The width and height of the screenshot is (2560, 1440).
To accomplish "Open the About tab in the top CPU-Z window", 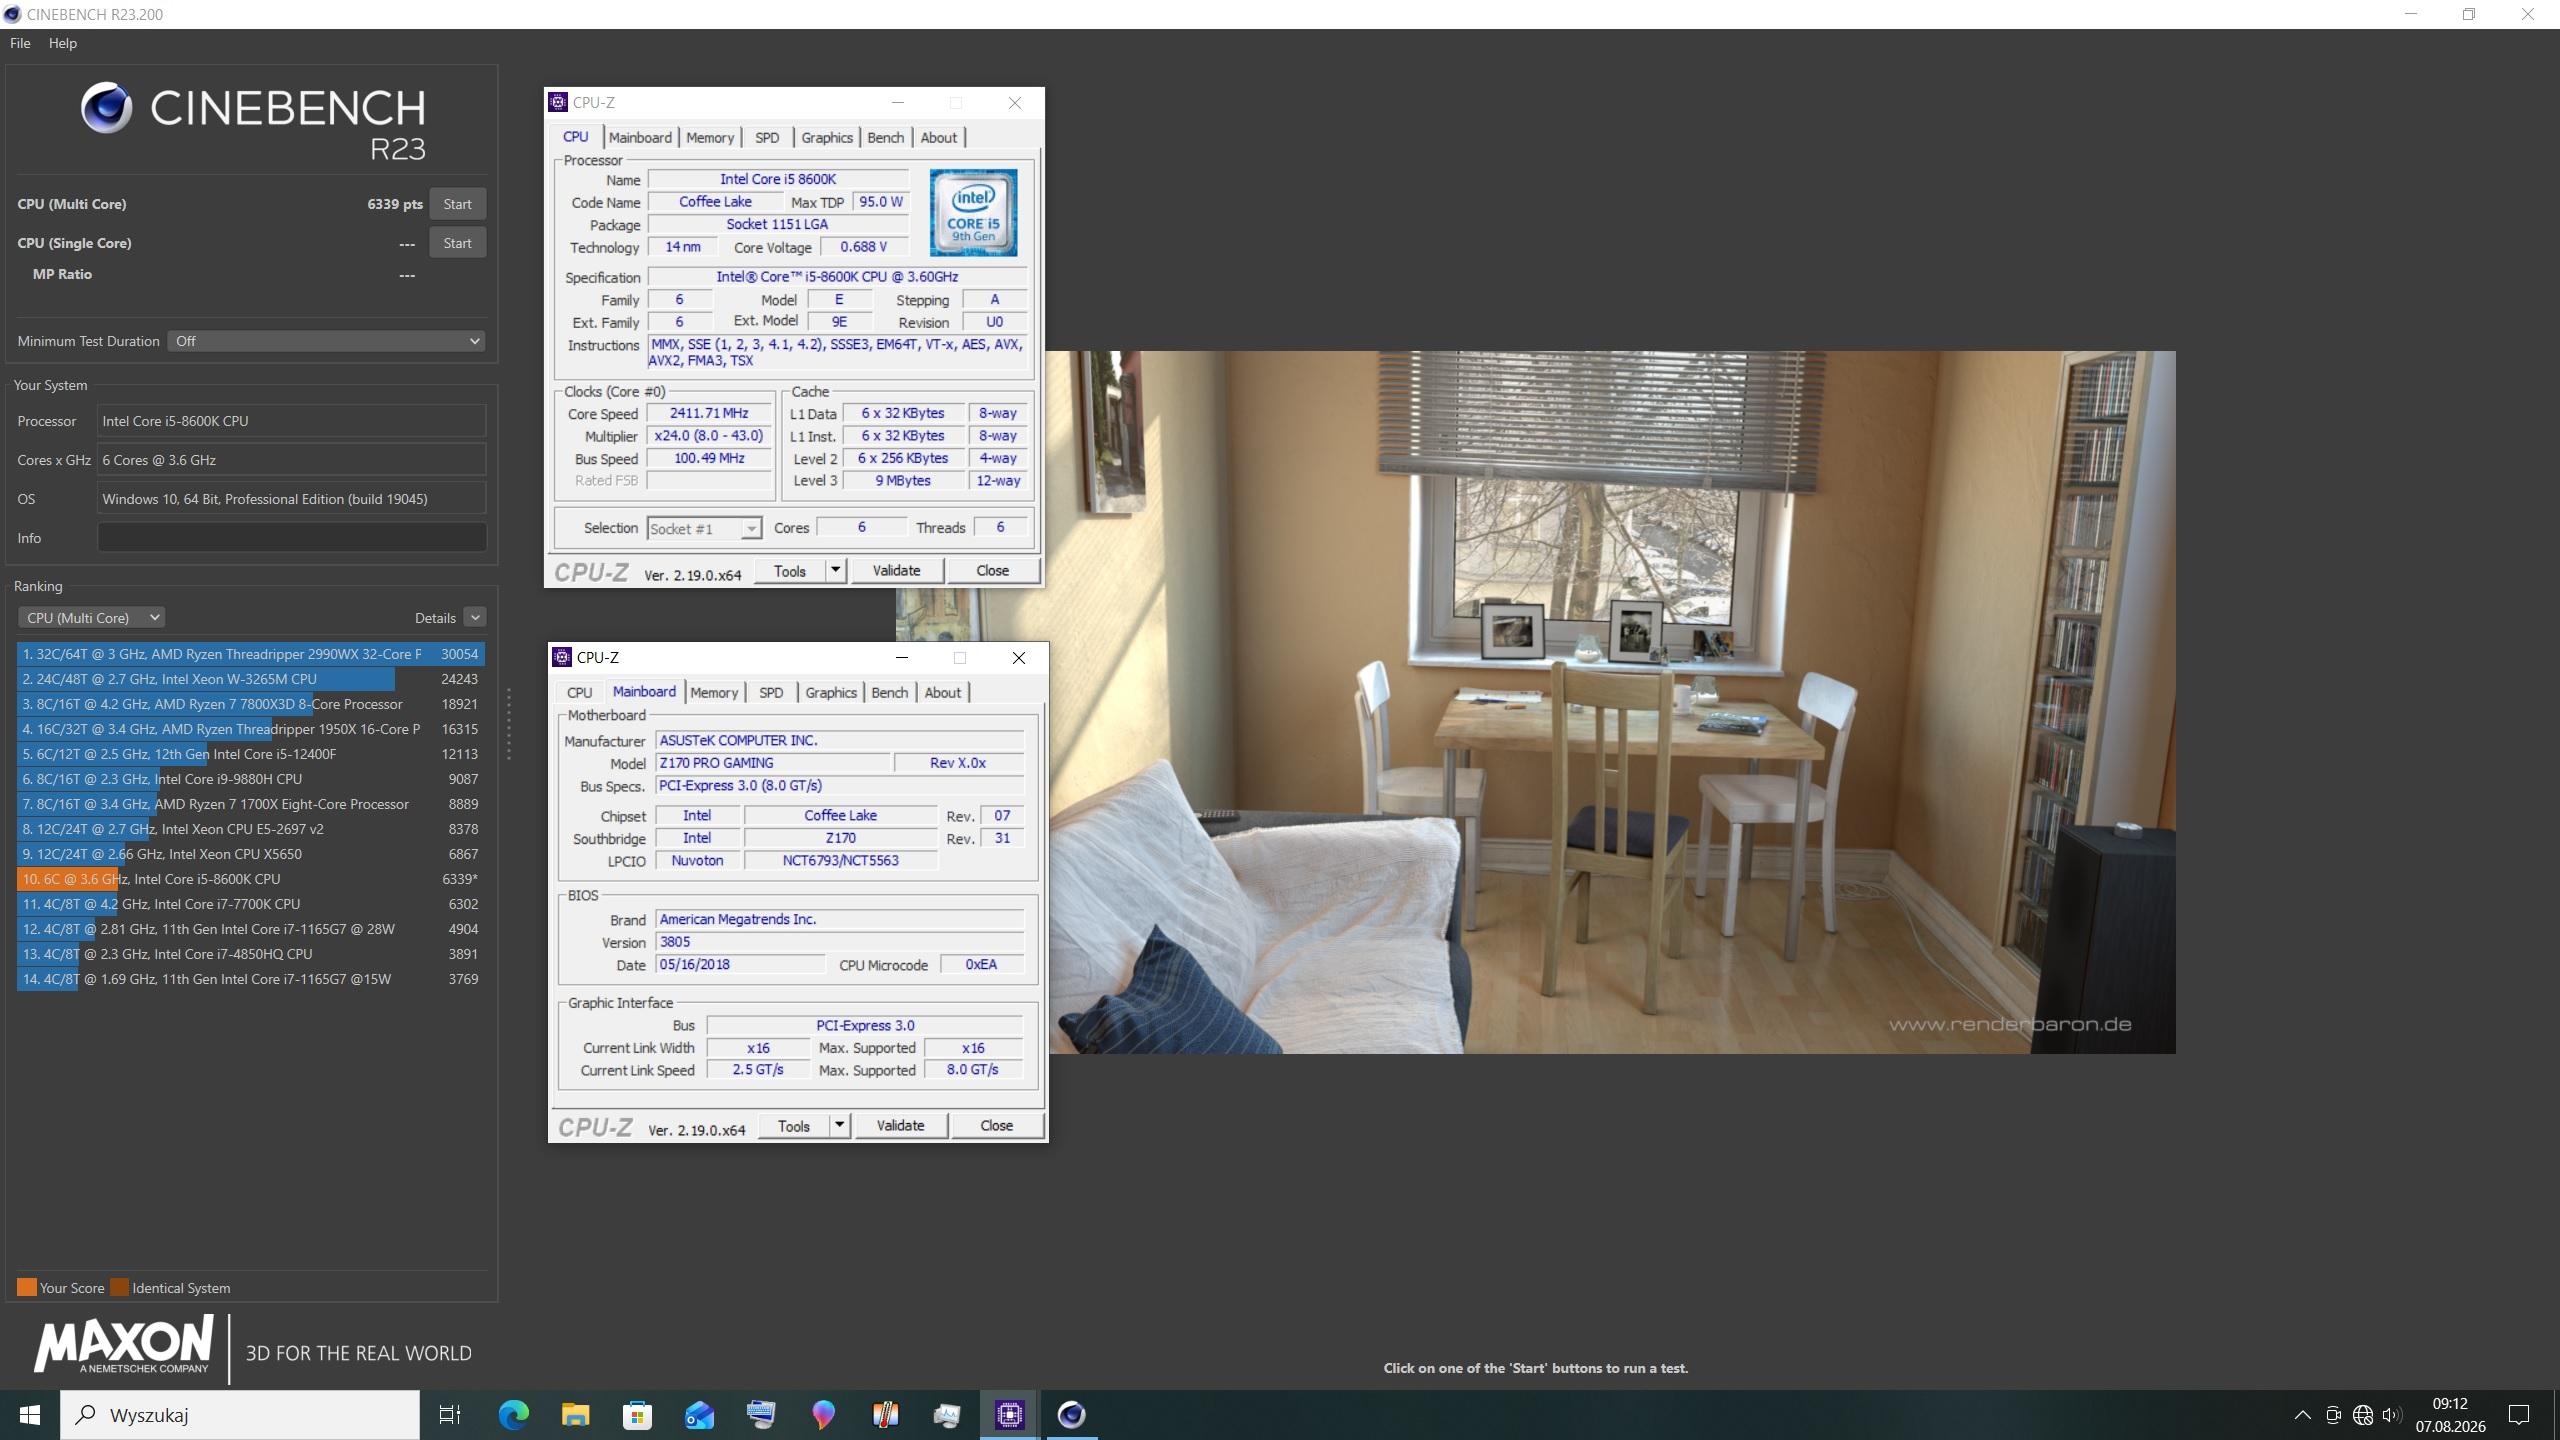I will tap(938, 138).
